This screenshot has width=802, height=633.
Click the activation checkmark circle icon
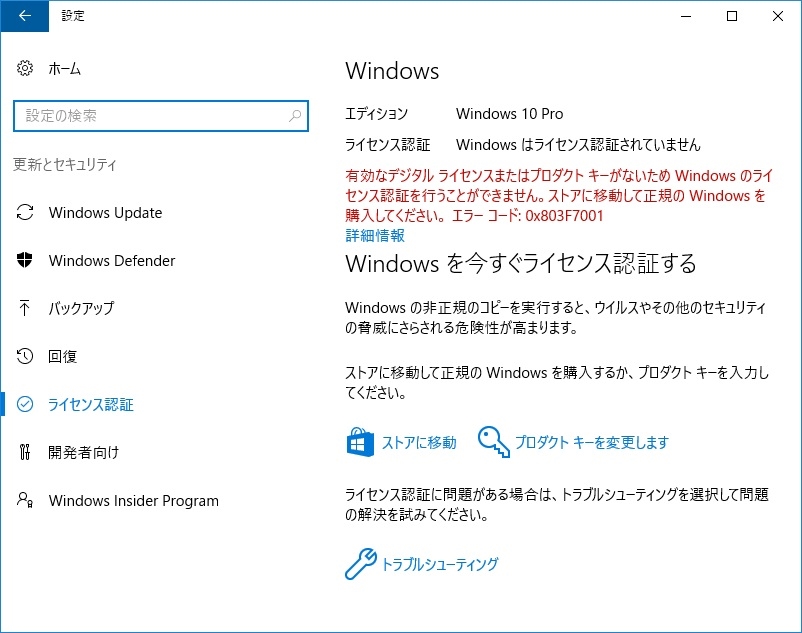click(25, 404)
